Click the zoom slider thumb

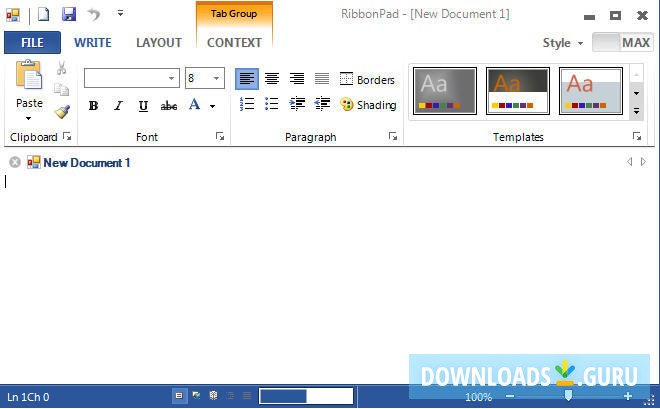(x=568, y=396)
